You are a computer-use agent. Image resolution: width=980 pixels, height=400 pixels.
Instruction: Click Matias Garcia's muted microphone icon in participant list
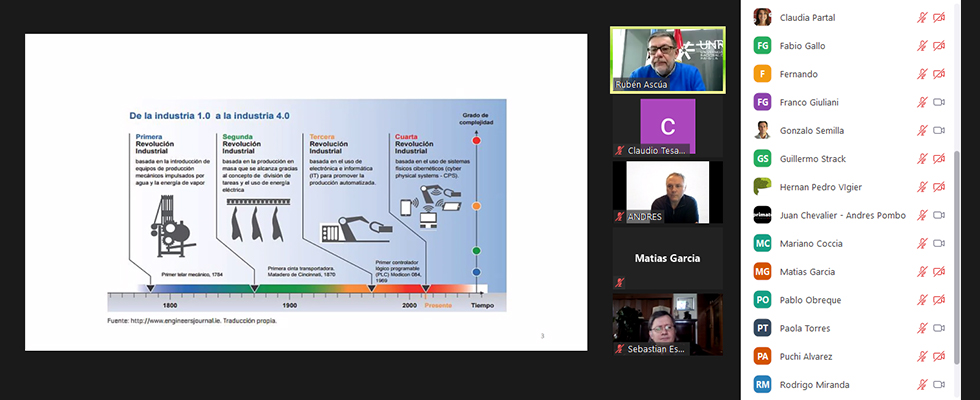[x=922, y=271]
